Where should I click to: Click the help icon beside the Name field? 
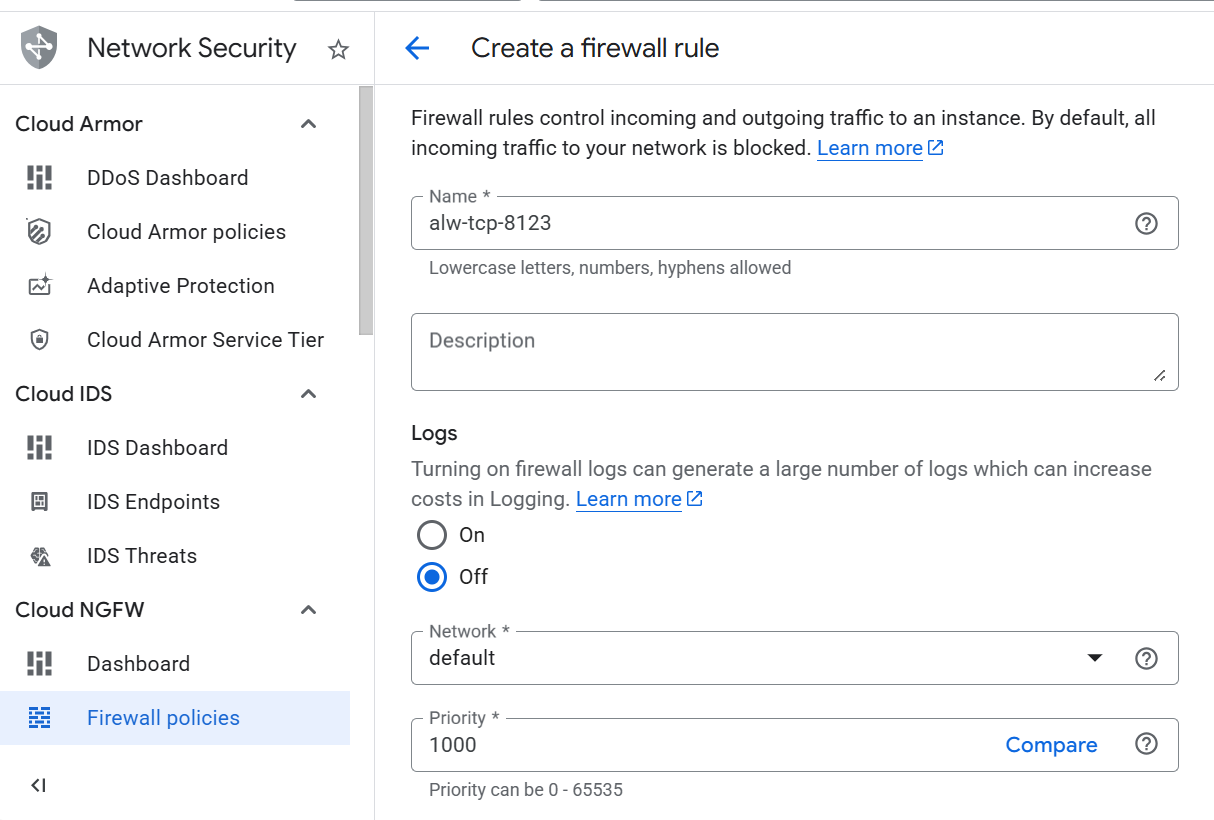(1146, 223)
